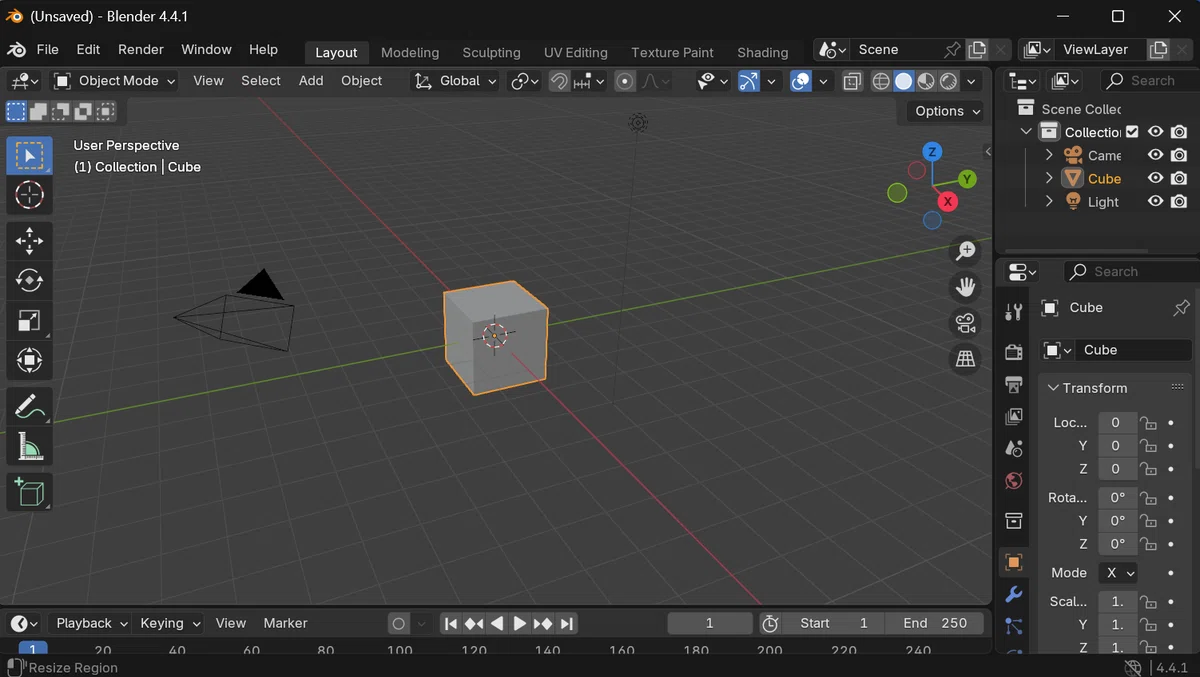The width and height of the screenshot is (1200, 677).
Task: Activate the Annotate pencil tool
Action: tap(29, 407)
